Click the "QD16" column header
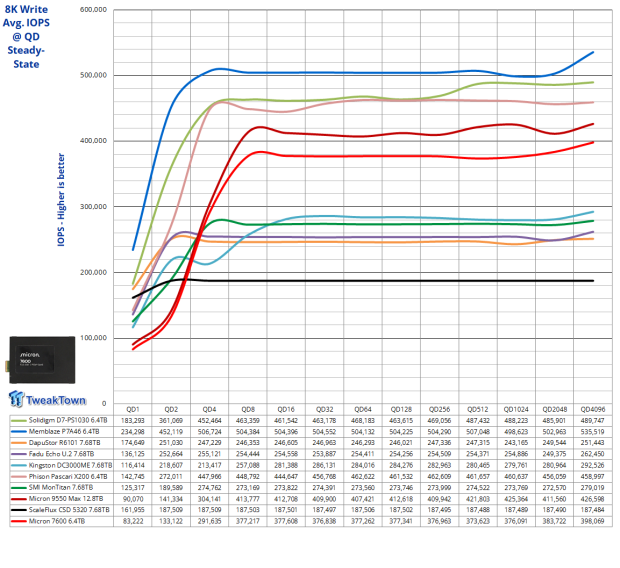 [x=286, y=409]
